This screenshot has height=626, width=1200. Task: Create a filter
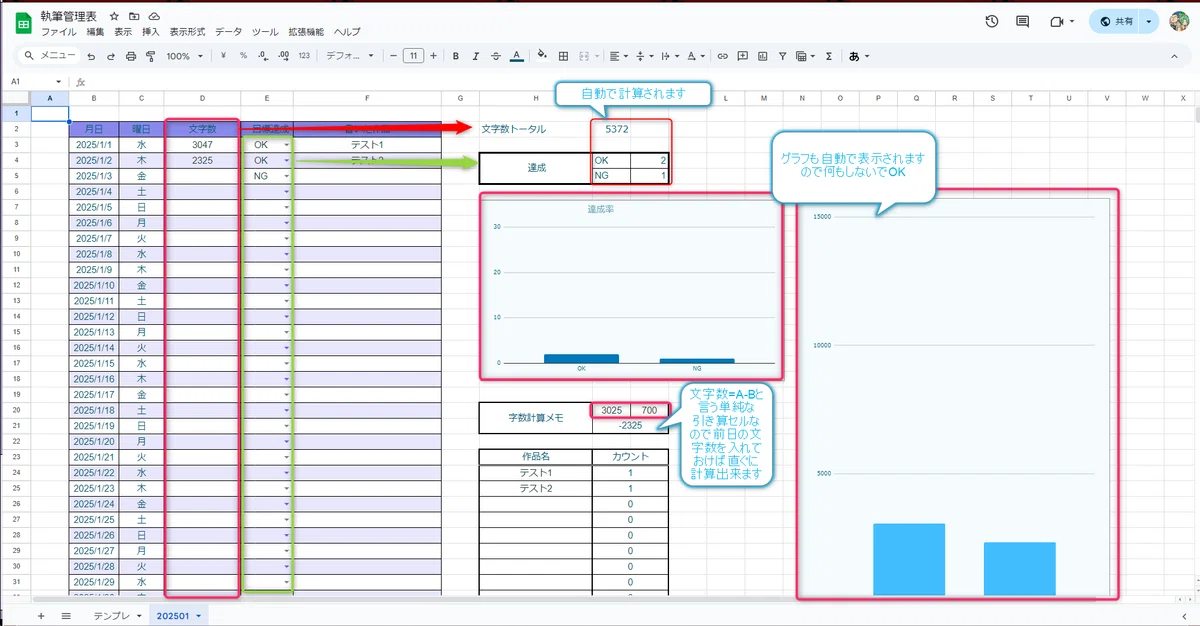coord(782,56)
